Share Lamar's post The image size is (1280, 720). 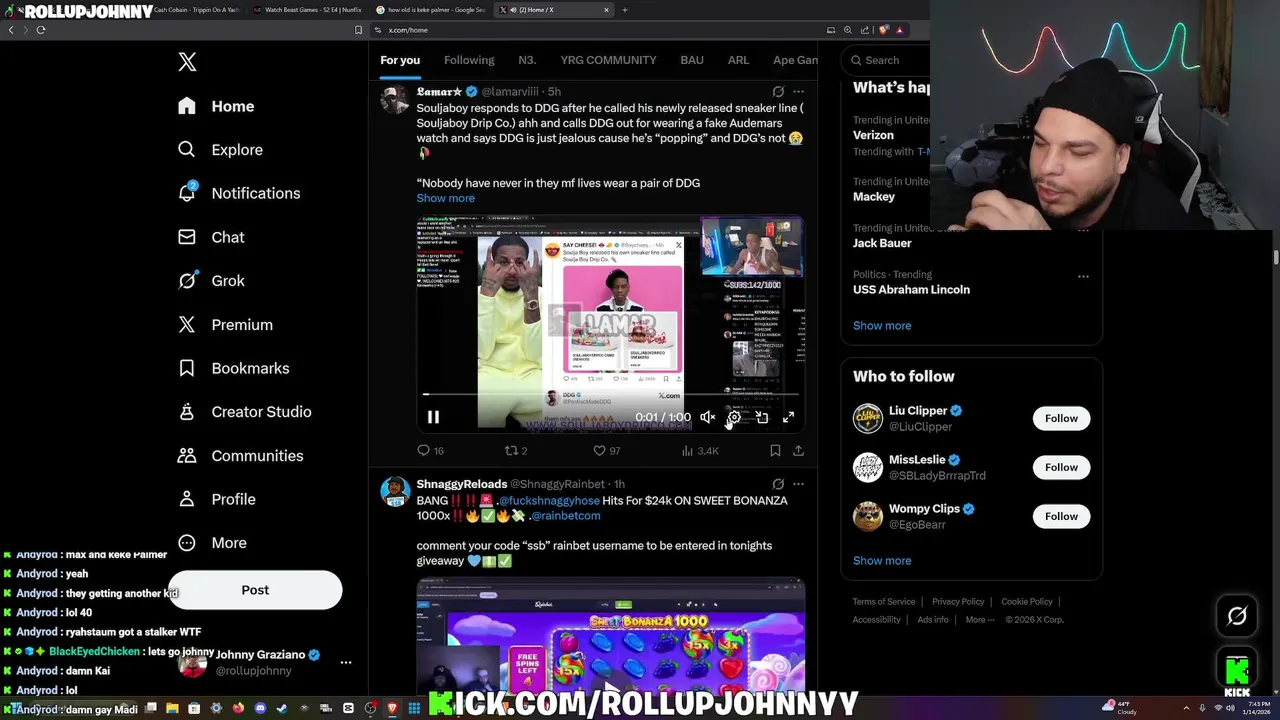798,451
